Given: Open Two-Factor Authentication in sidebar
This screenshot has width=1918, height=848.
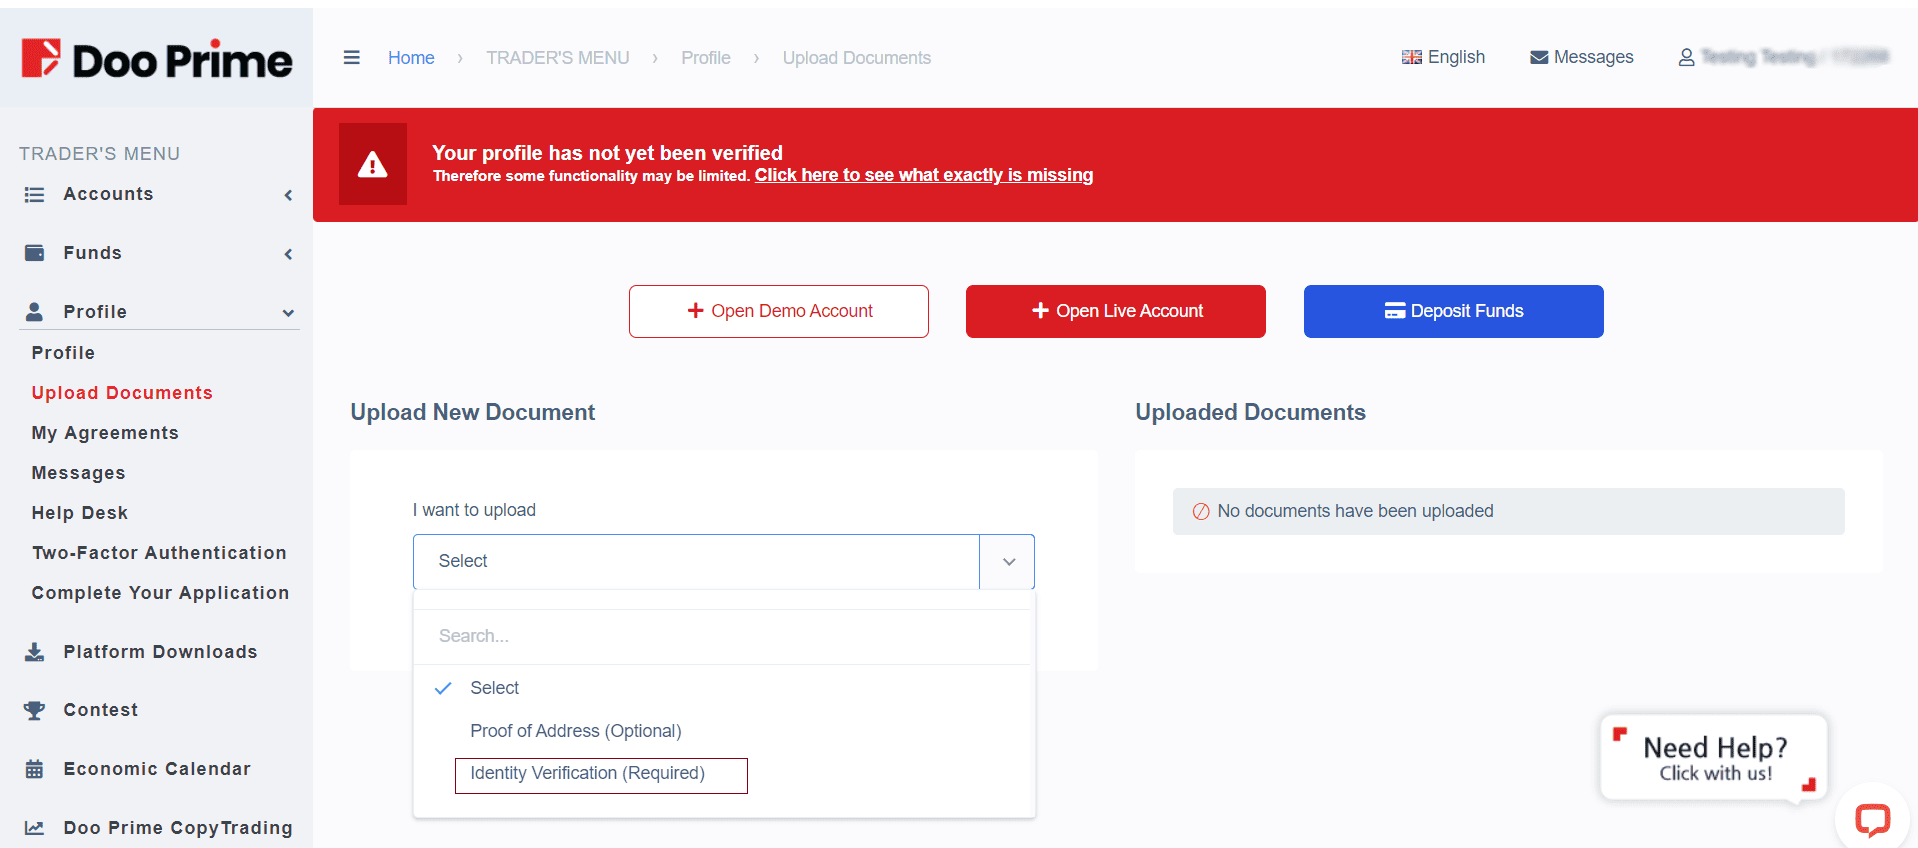Looking at the screenshot, I should tap(159, 553).
